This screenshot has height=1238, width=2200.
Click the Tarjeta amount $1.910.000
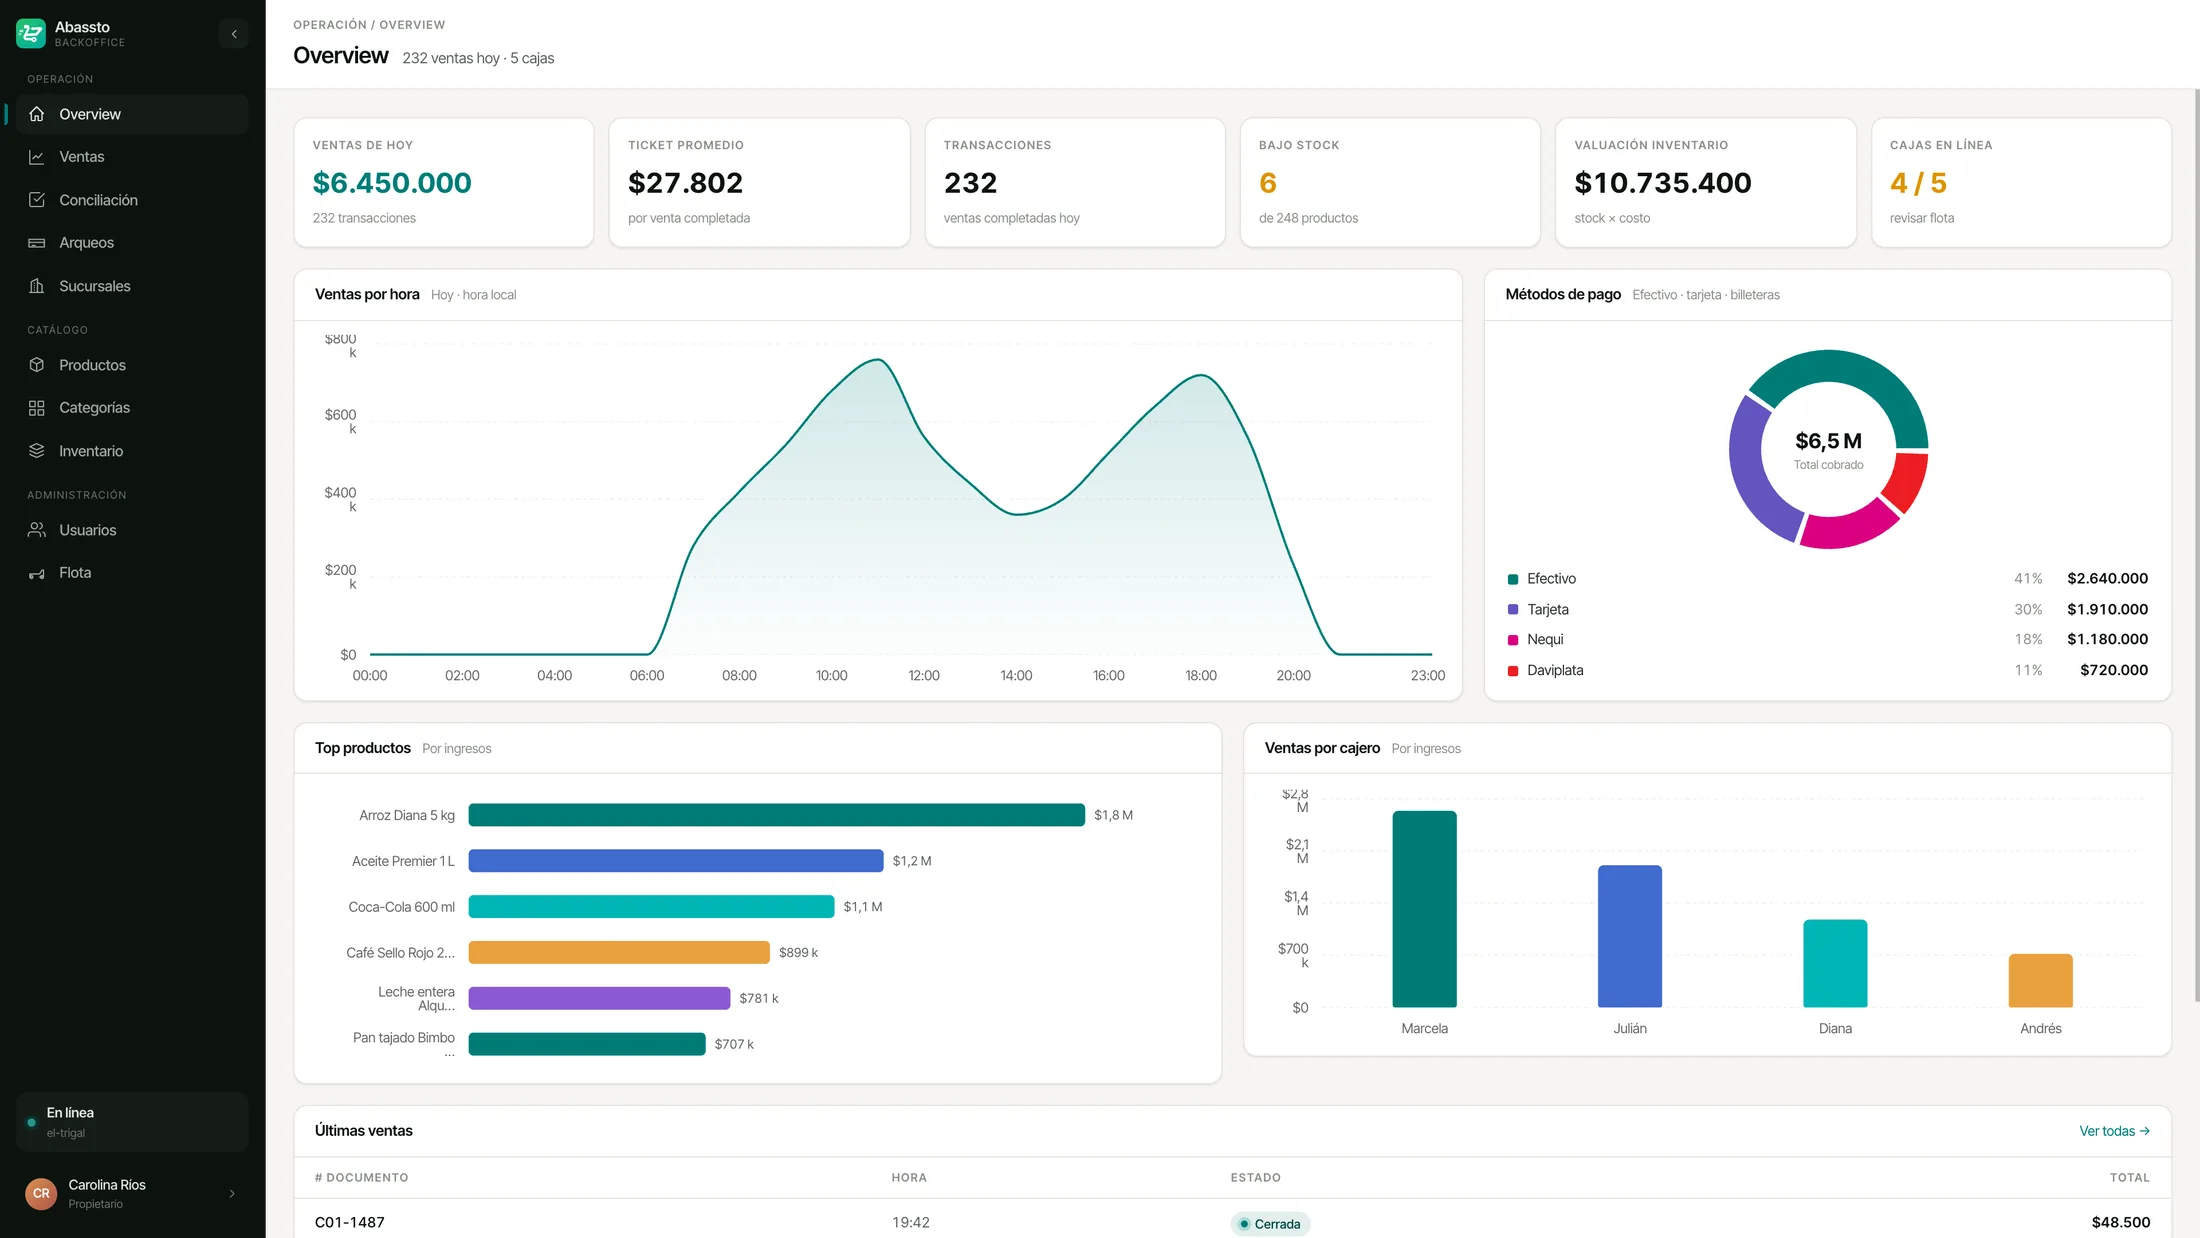click(2108, 609)
